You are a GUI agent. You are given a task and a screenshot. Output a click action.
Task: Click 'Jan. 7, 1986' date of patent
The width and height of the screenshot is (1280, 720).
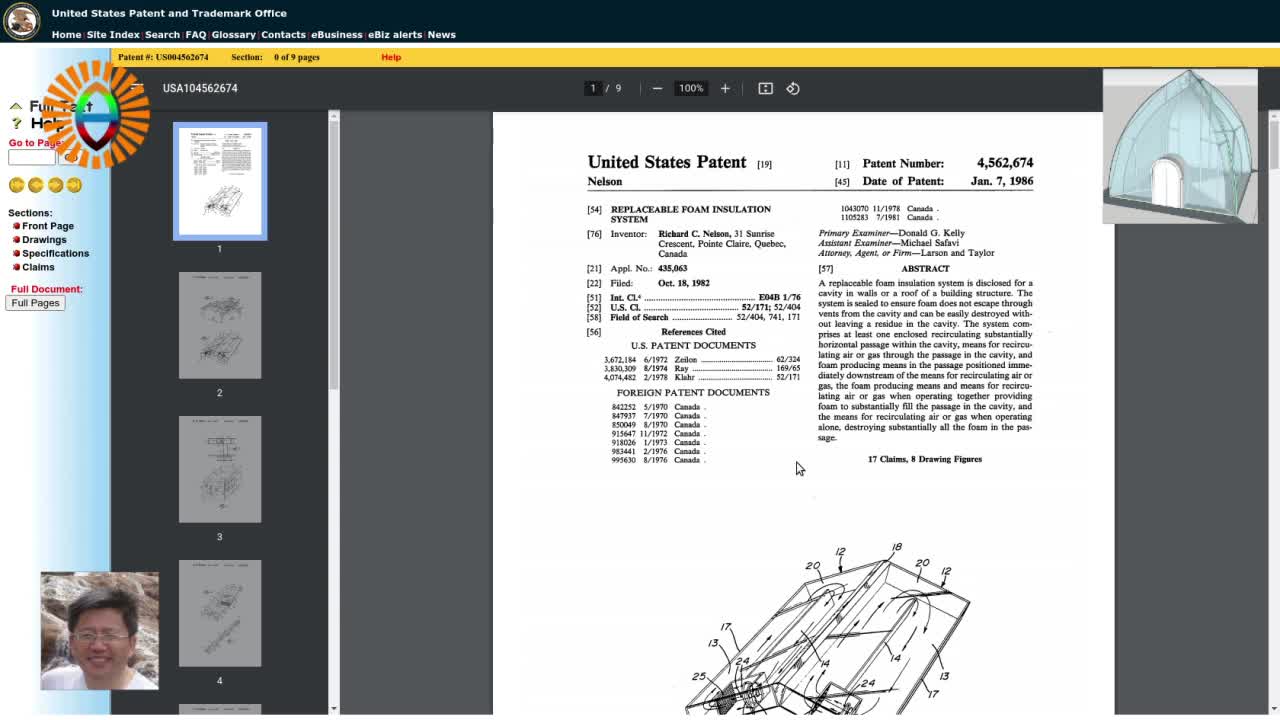coord(1002,182)
